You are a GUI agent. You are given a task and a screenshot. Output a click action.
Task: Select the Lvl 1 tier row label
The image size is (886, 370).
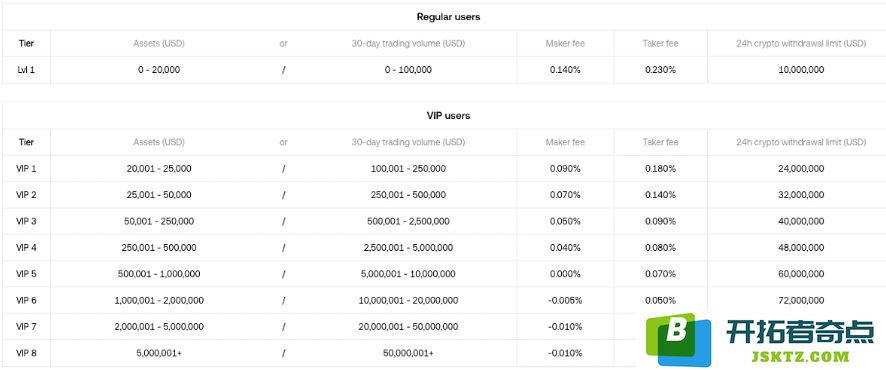26,70
